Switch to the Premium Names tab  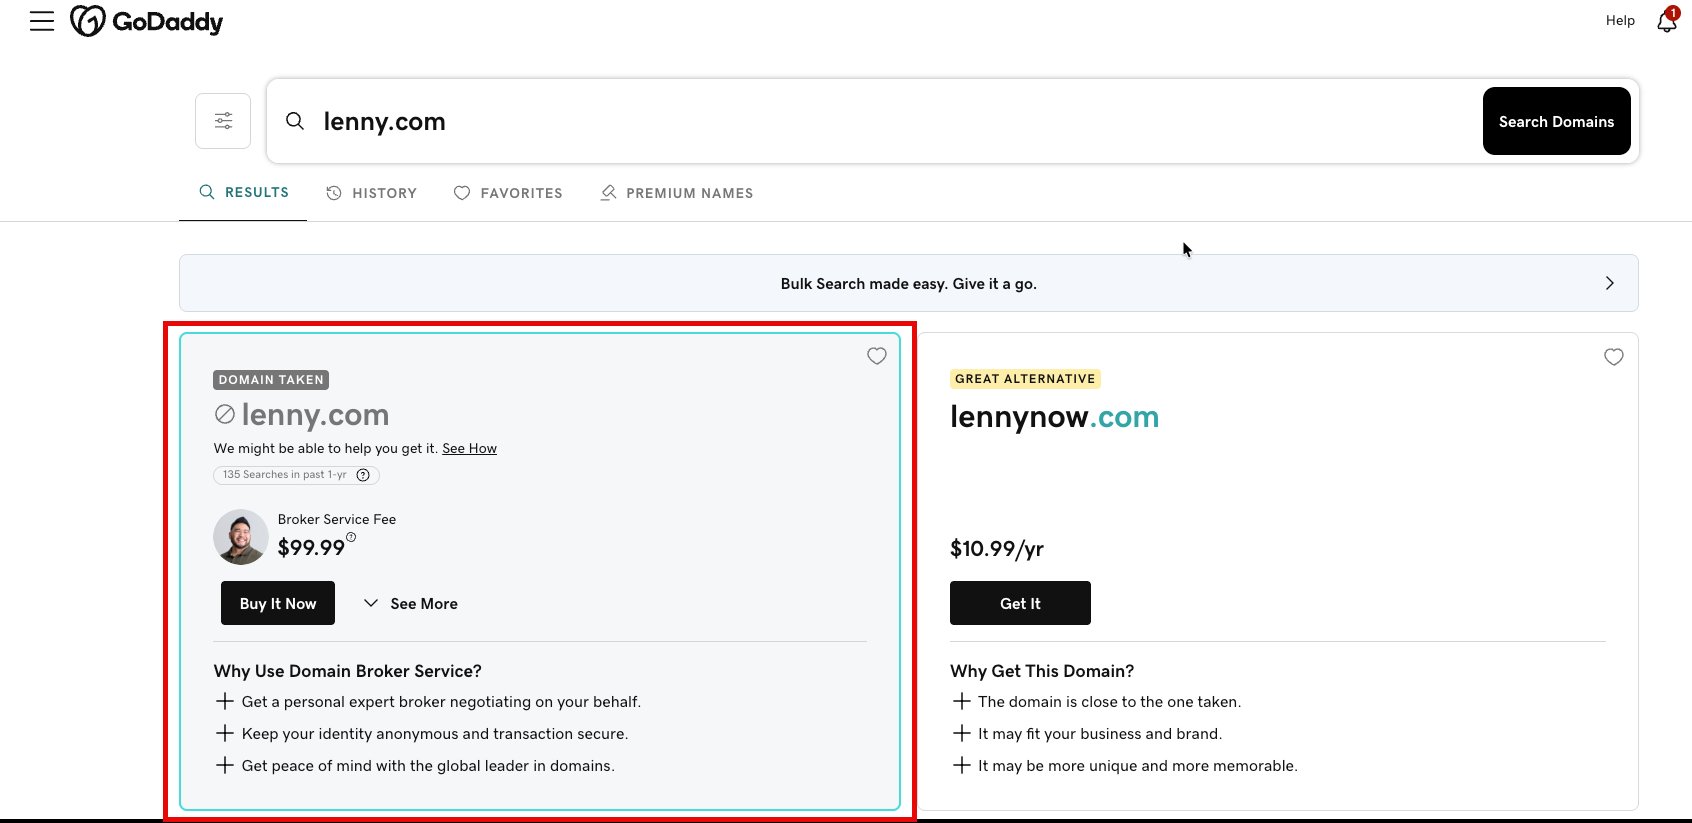coord(677,193)
